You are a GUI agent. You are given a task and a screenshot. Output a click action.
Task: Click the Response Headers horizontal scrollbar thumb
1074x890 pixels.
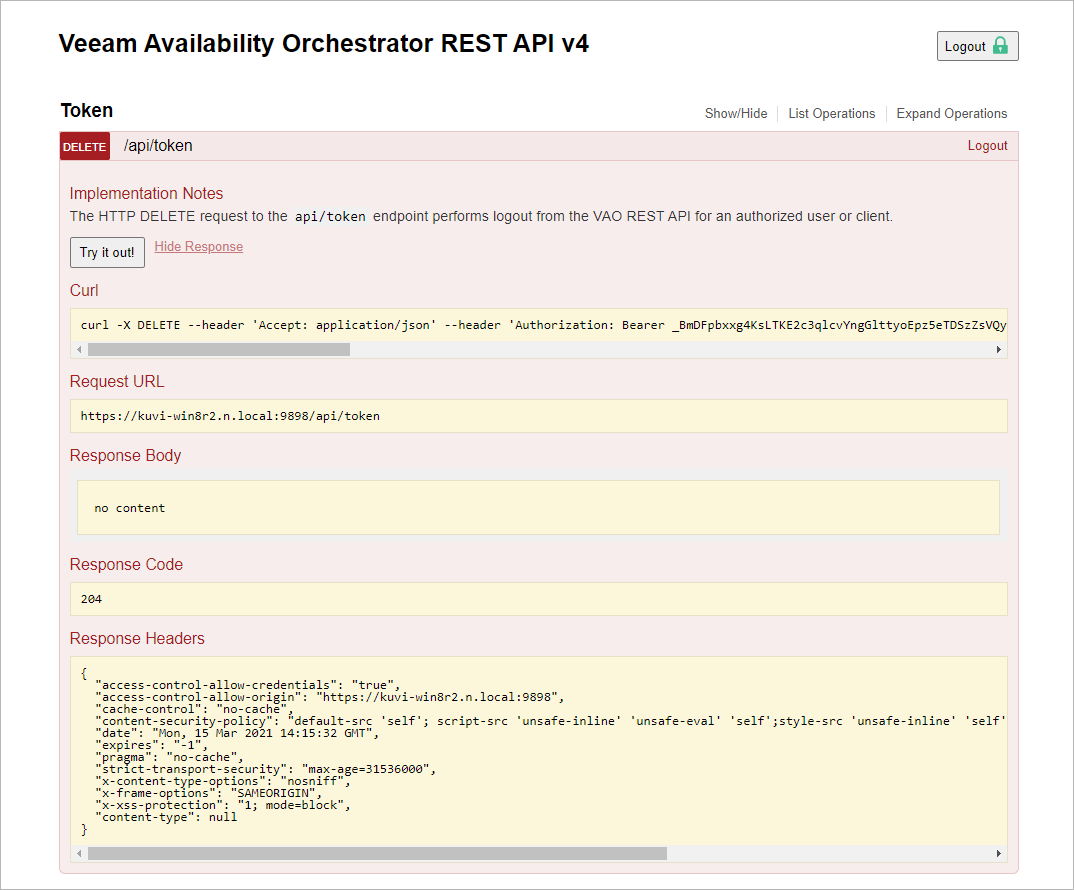pyautogui.click(x=377, y=853)
